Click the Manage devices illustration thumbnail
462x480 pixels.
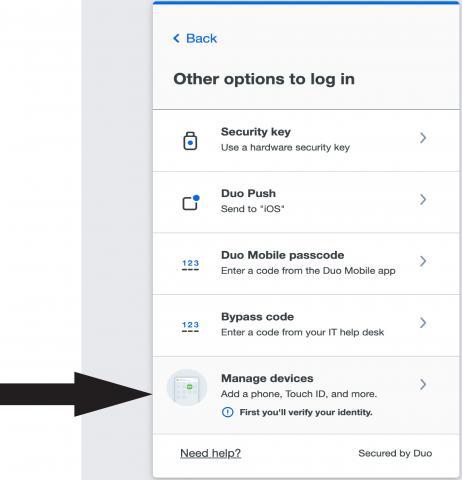(187, 387)
